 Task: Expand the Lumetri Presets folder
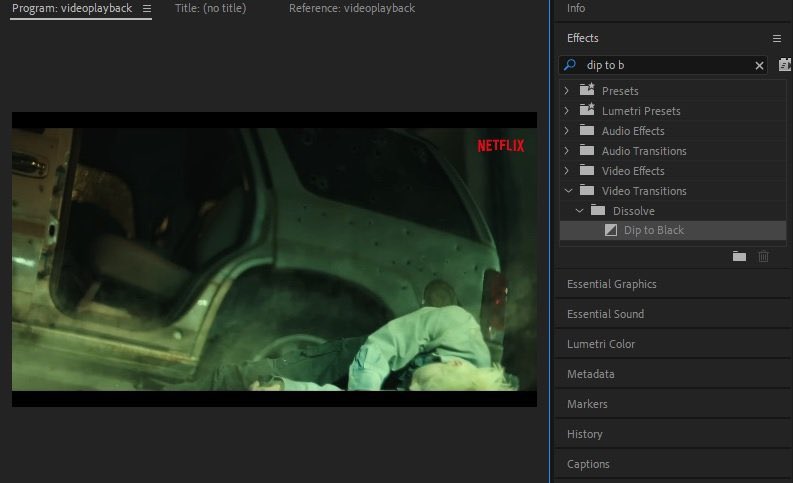(567, 110)
